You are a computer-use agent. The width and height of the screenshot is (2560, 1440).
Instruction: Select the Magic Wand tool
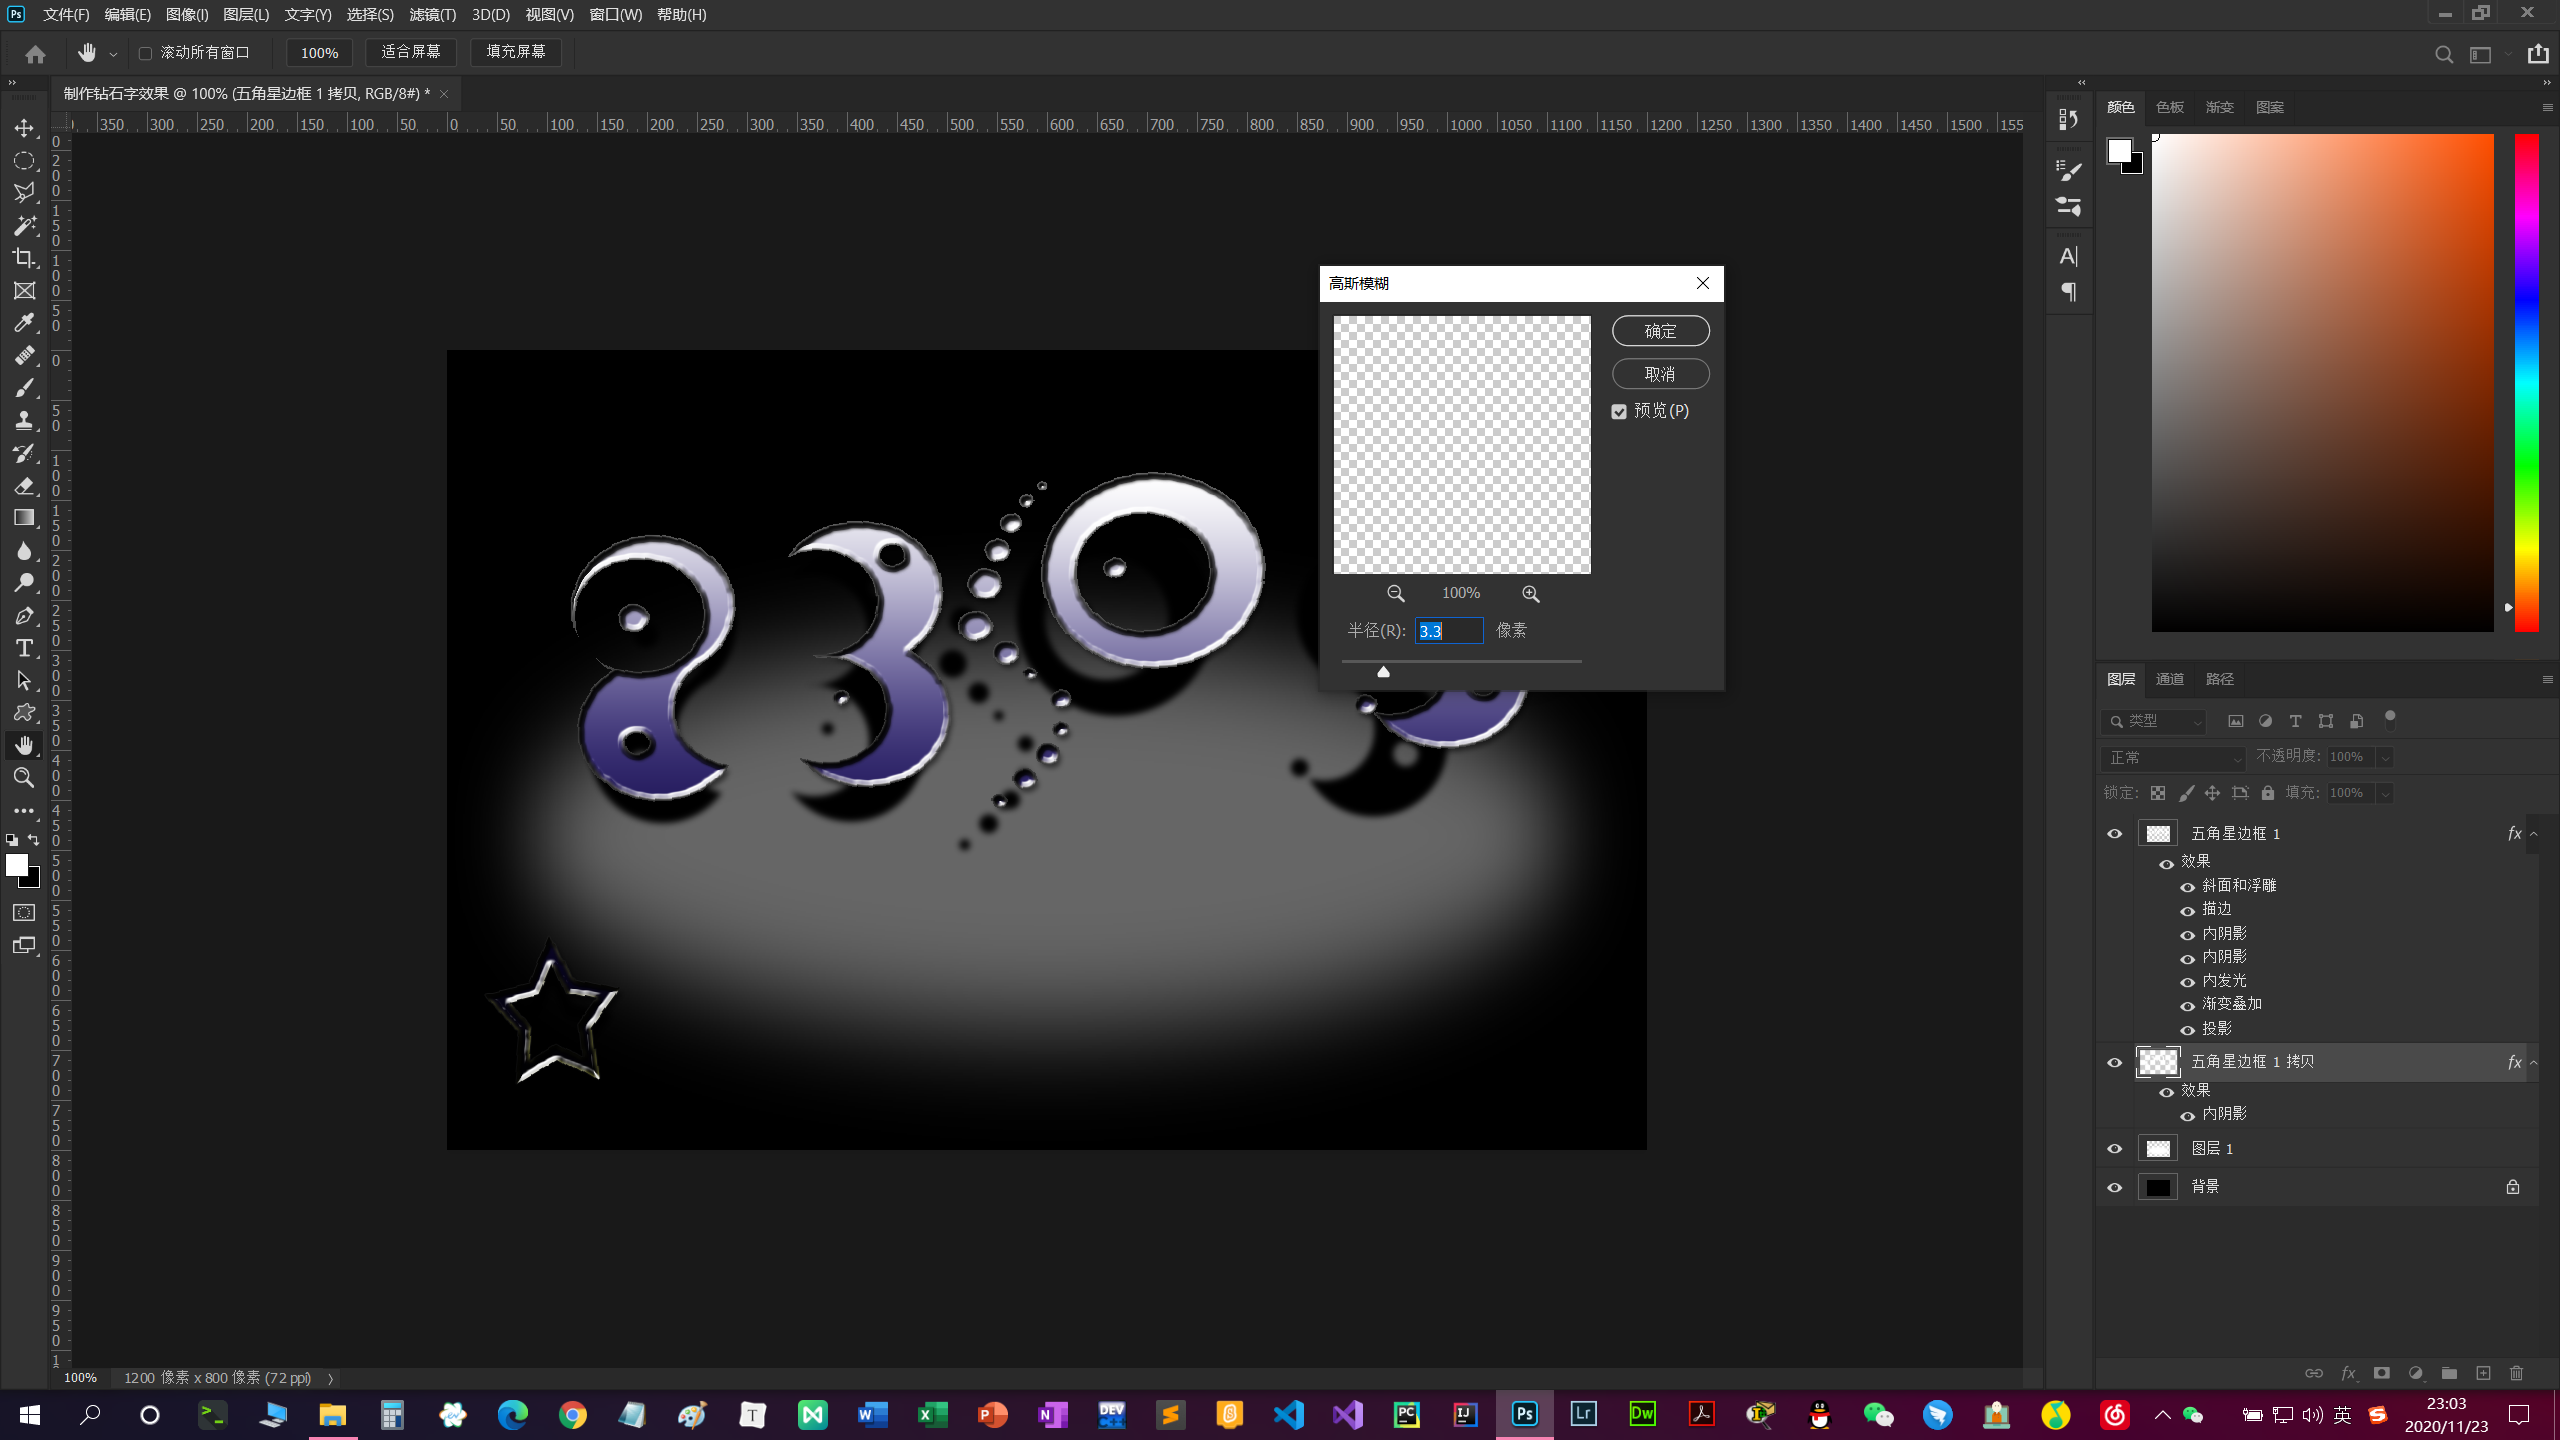pyautogui.click(x=24, y=226)
